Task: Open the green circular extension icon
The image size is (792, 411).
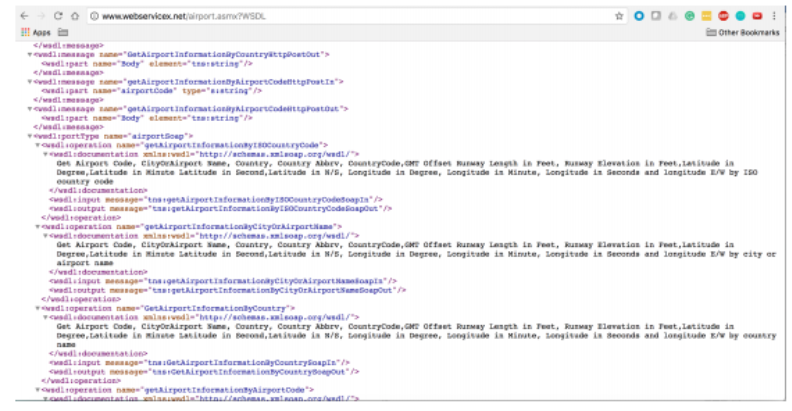Action: pos(689,16)
